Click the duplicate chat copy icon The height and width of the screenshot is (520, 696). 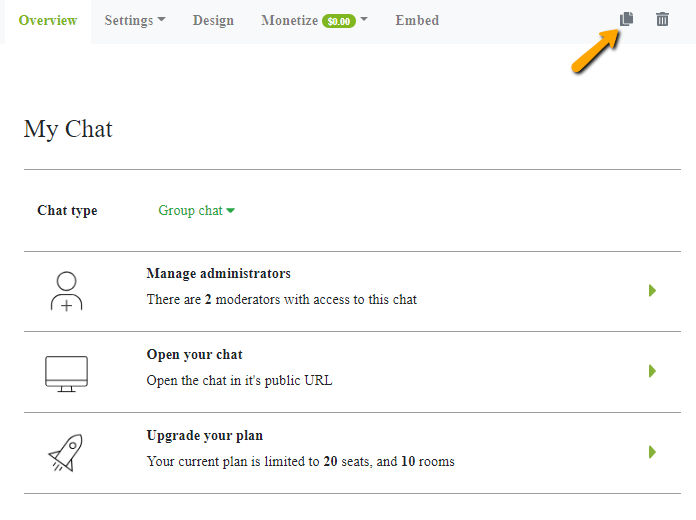point(627,19)
